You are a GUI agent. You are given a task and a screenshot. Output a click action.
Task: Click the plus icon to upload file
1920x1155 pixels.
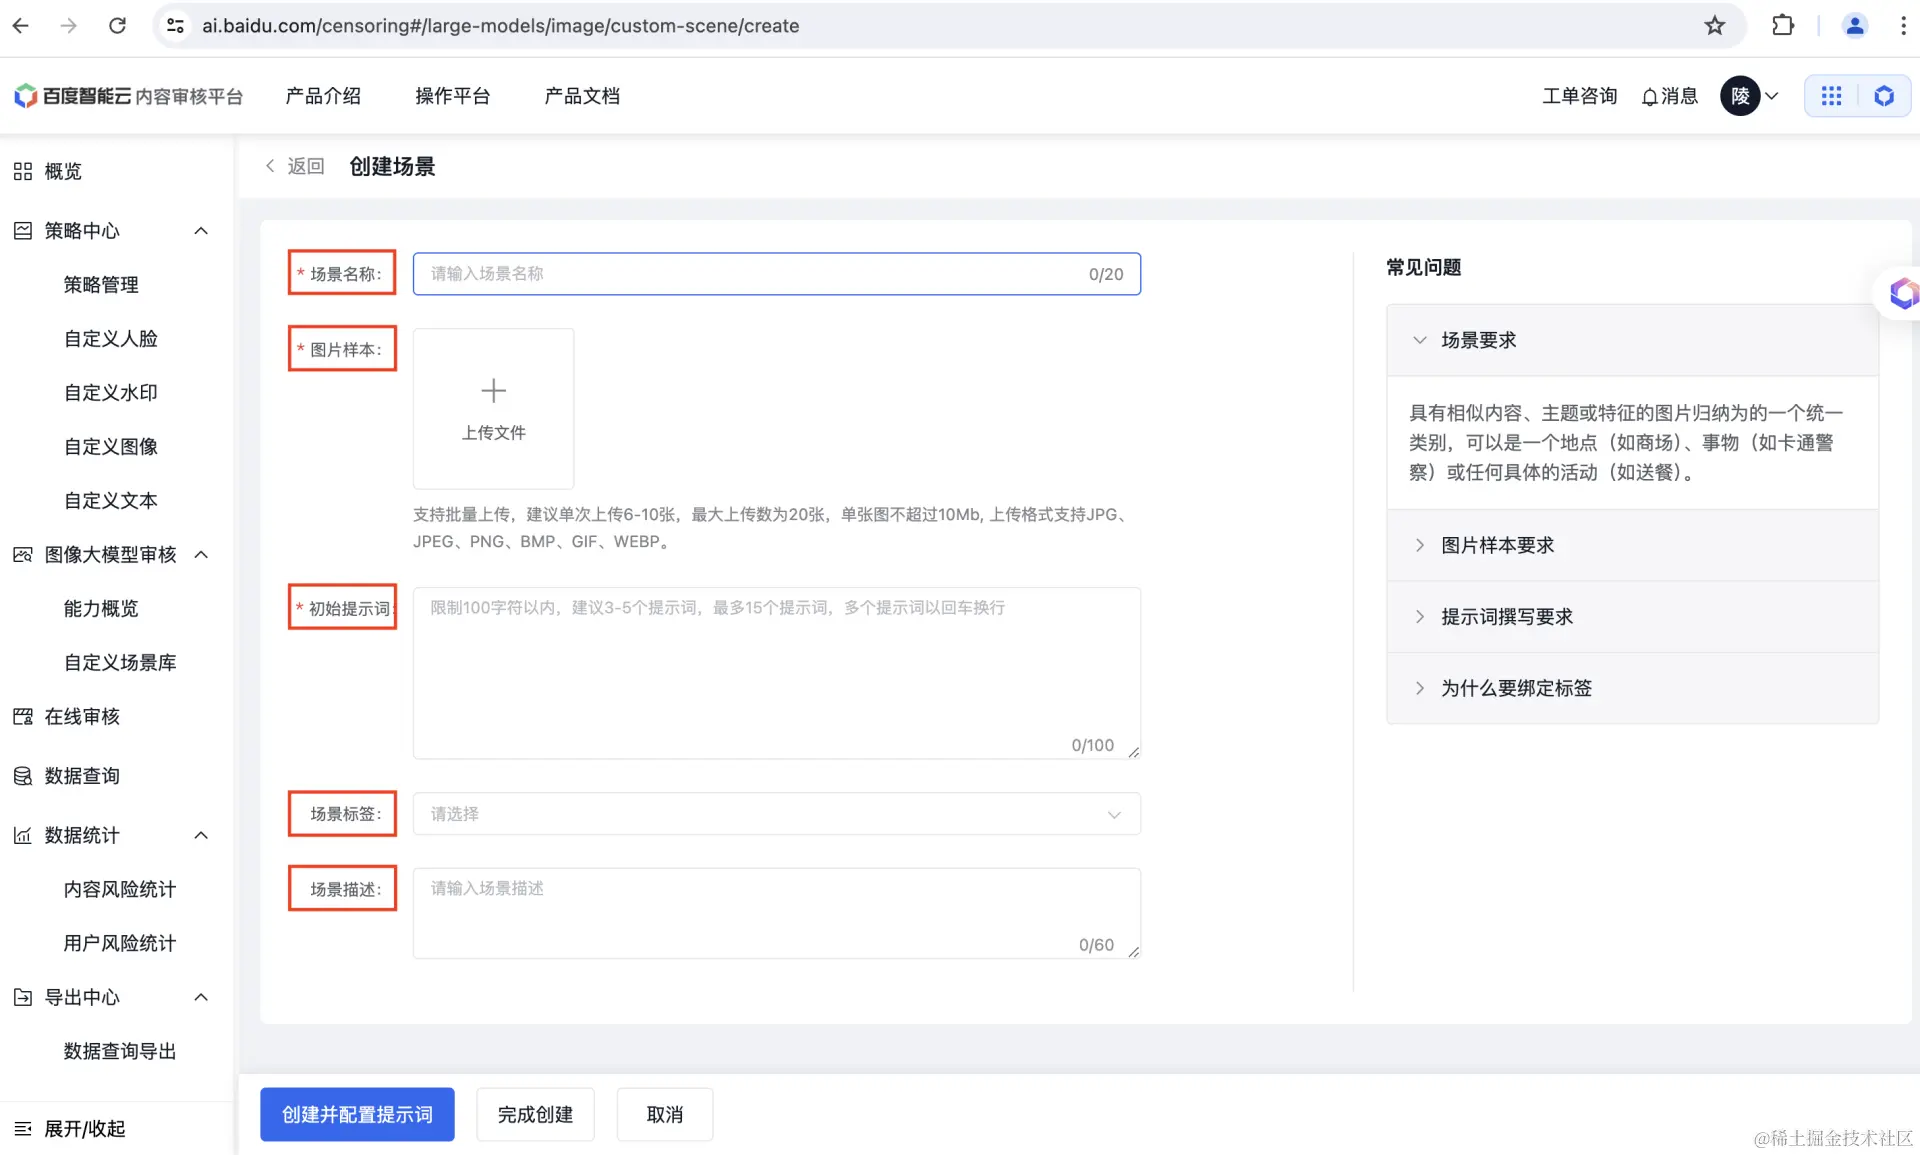[493, 391]
